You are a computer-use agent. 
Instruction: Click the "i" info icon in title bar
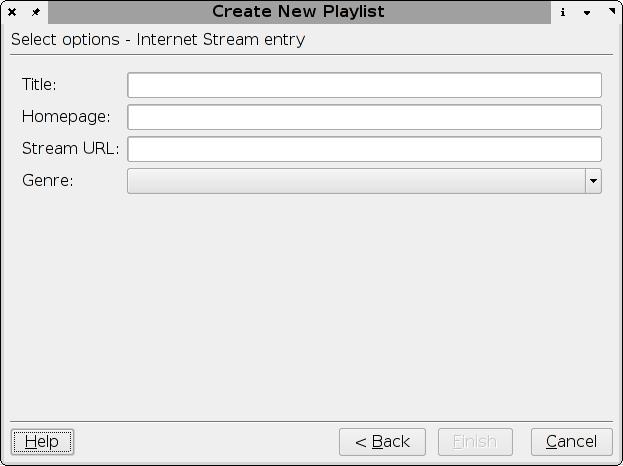click(563, 13)
